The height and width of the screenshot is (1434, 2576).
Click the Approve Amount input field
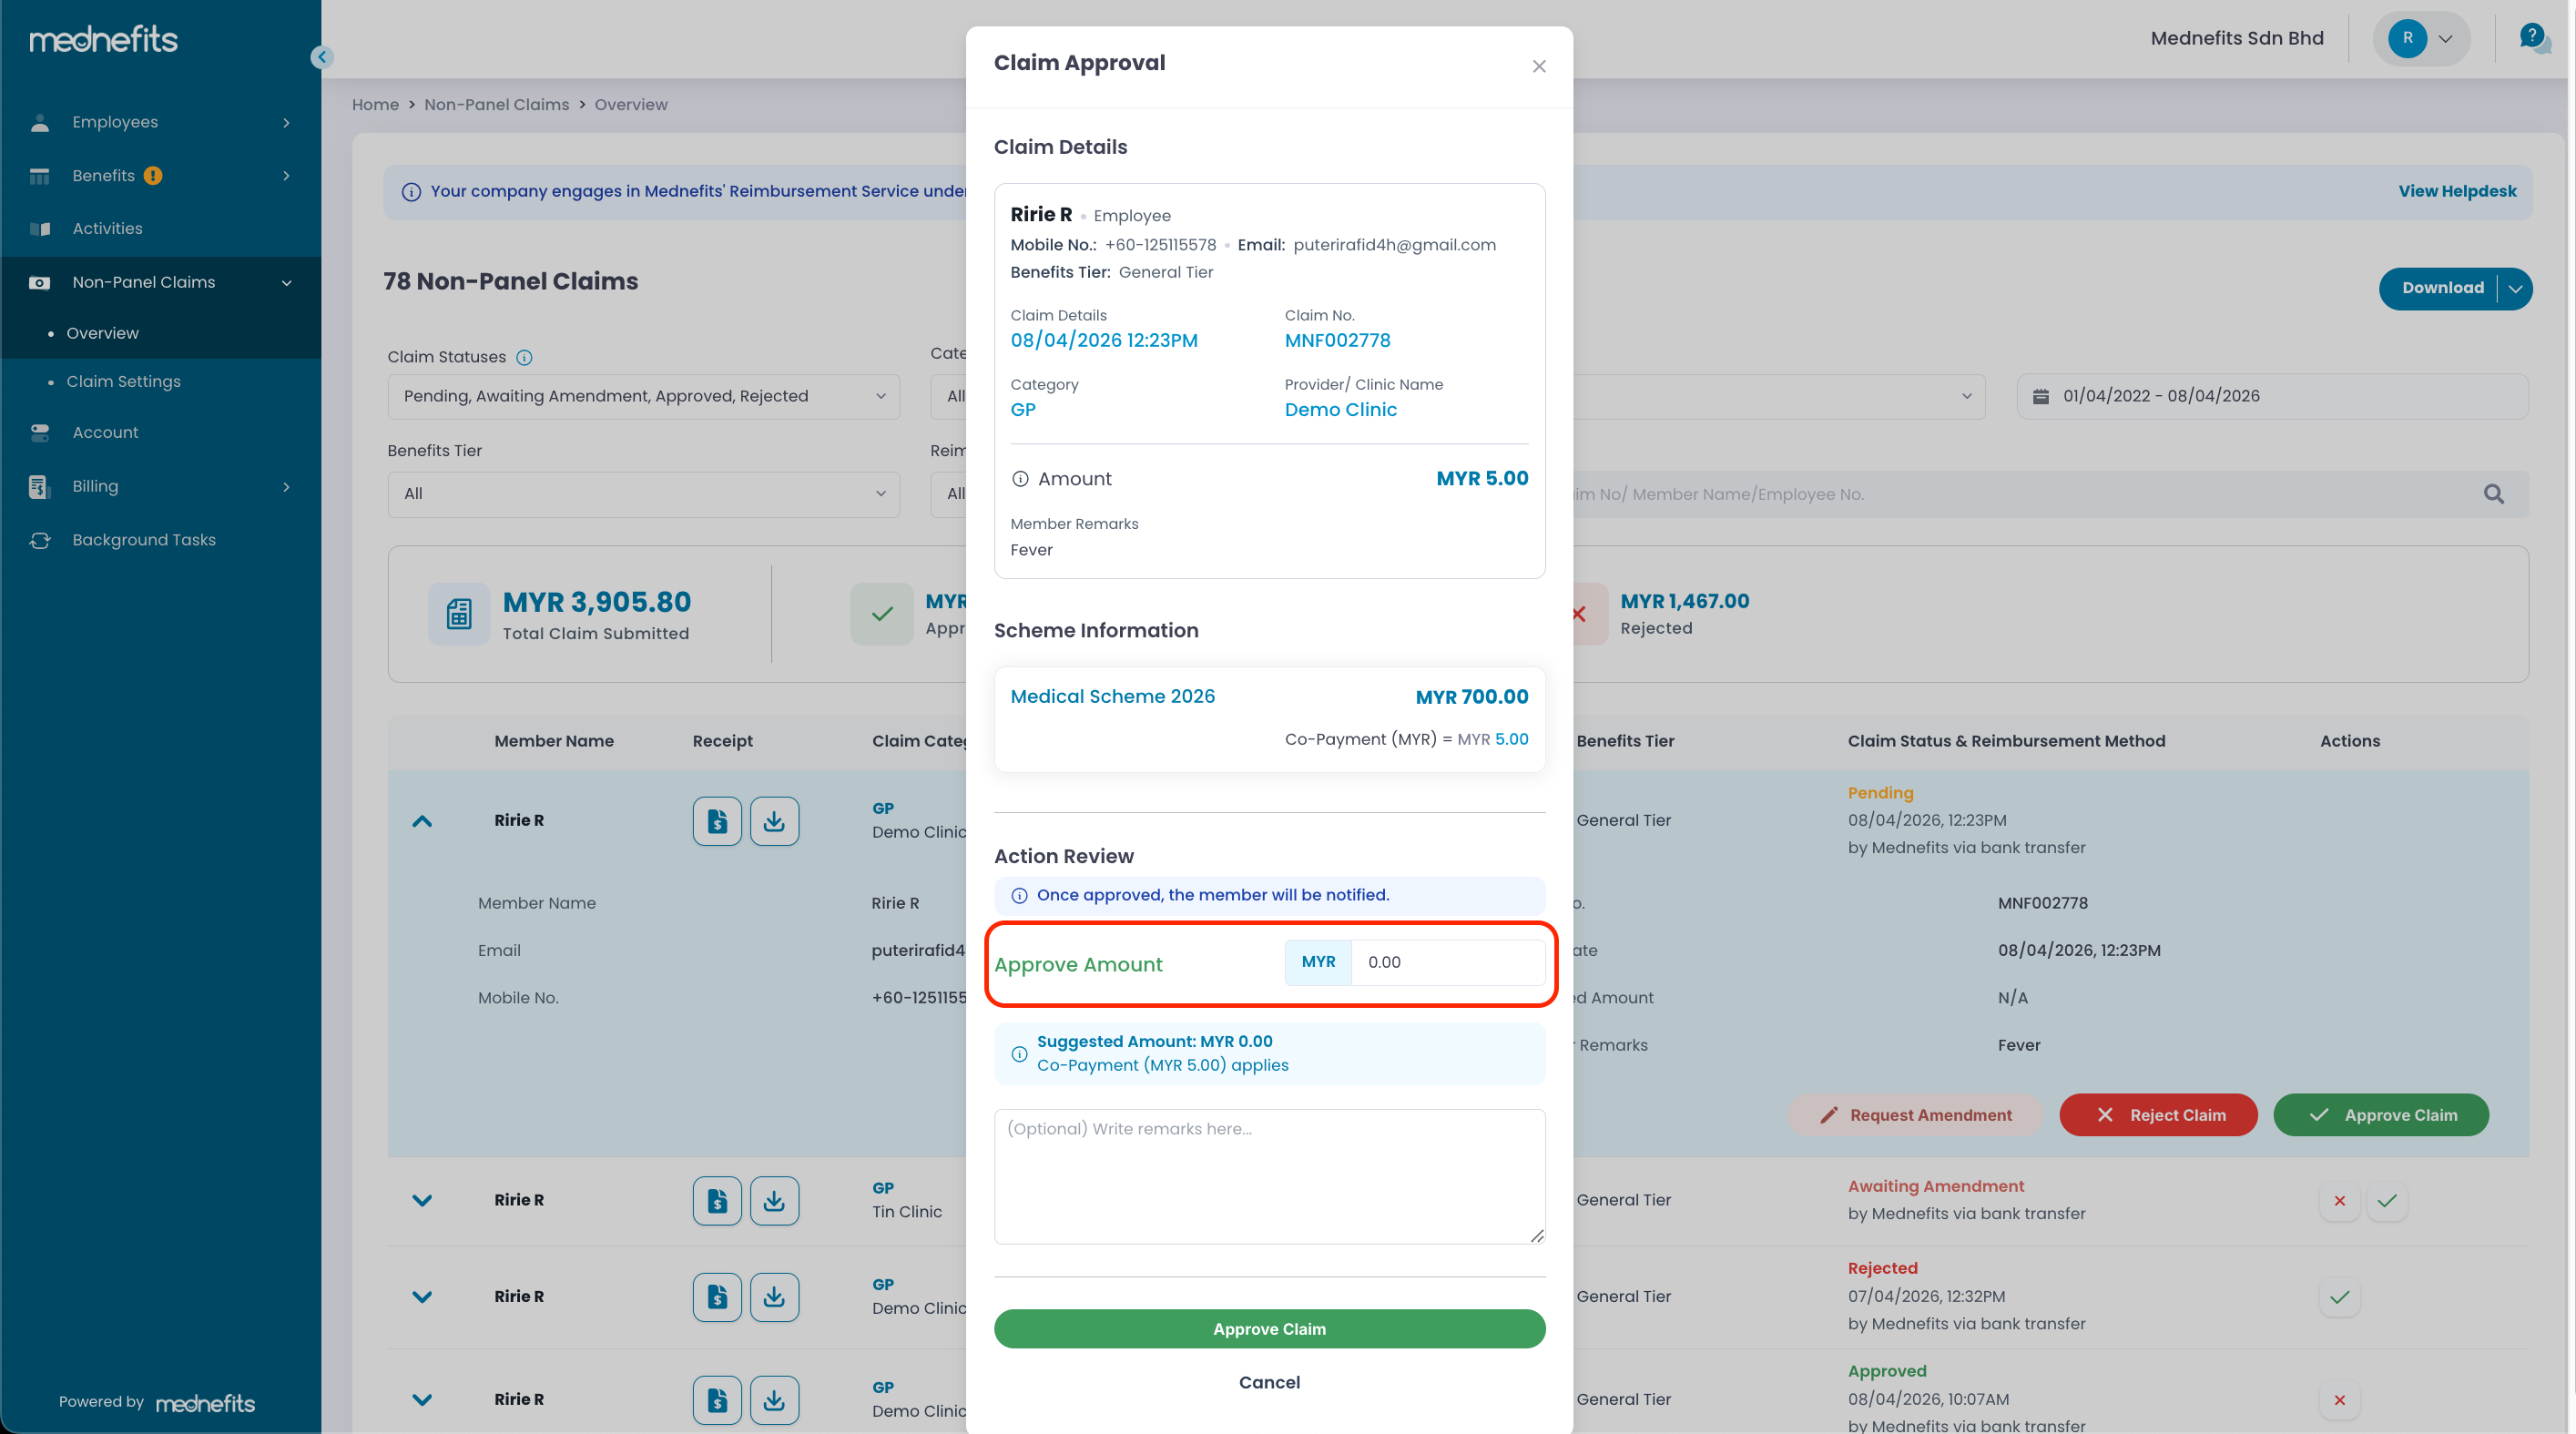coord(1446,962)
